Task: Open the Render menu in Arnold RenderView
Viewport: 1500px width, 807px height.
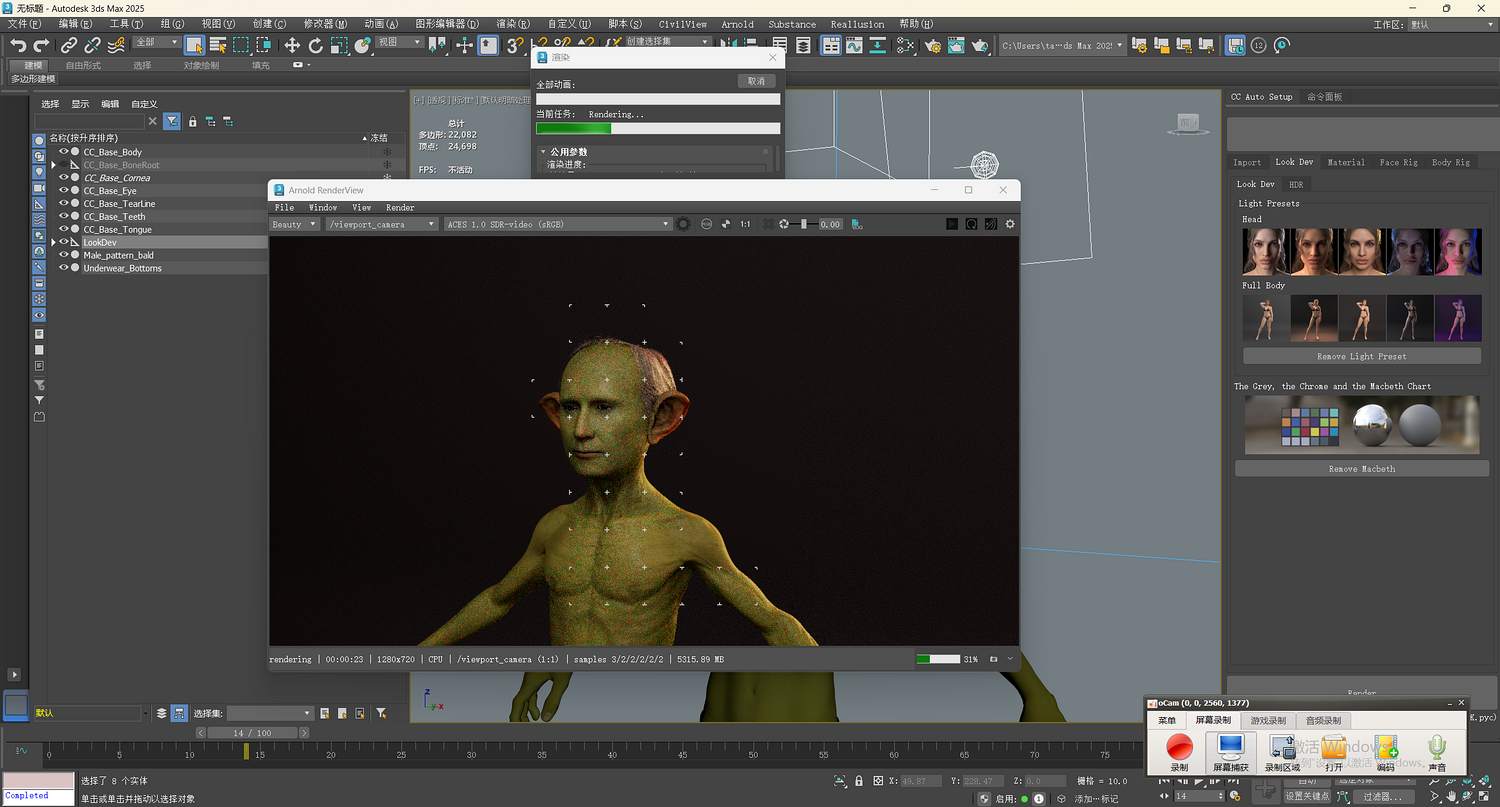Action: [x=400, y=208]
